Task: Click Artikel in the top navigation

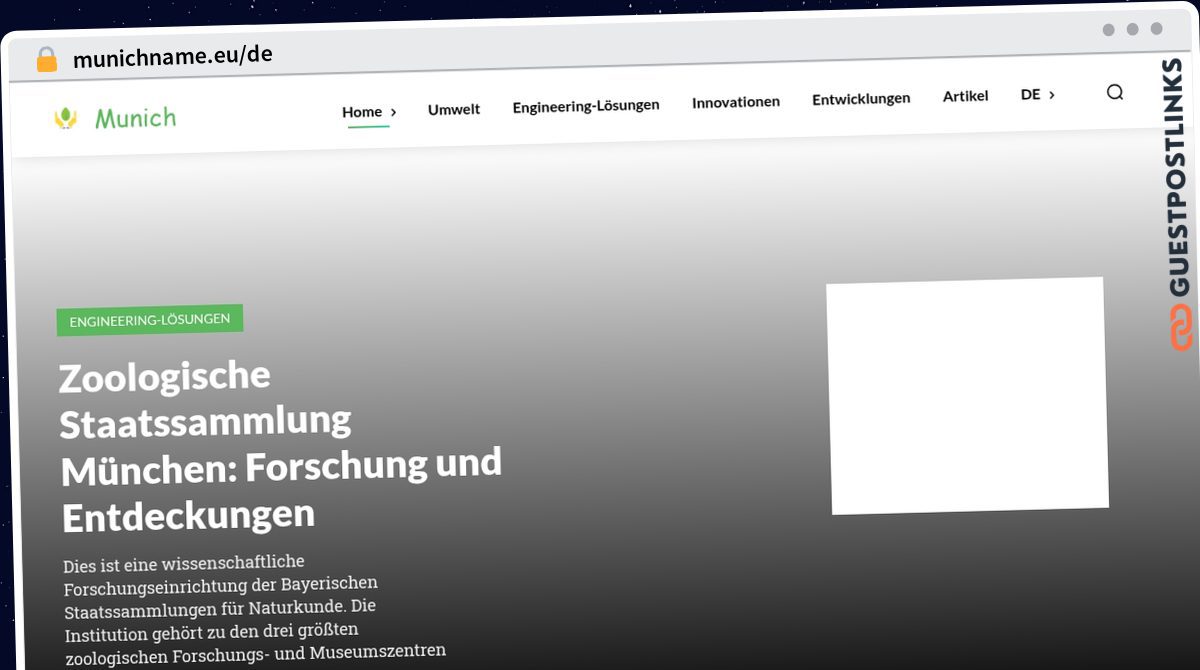Action: tap(965, 96)
